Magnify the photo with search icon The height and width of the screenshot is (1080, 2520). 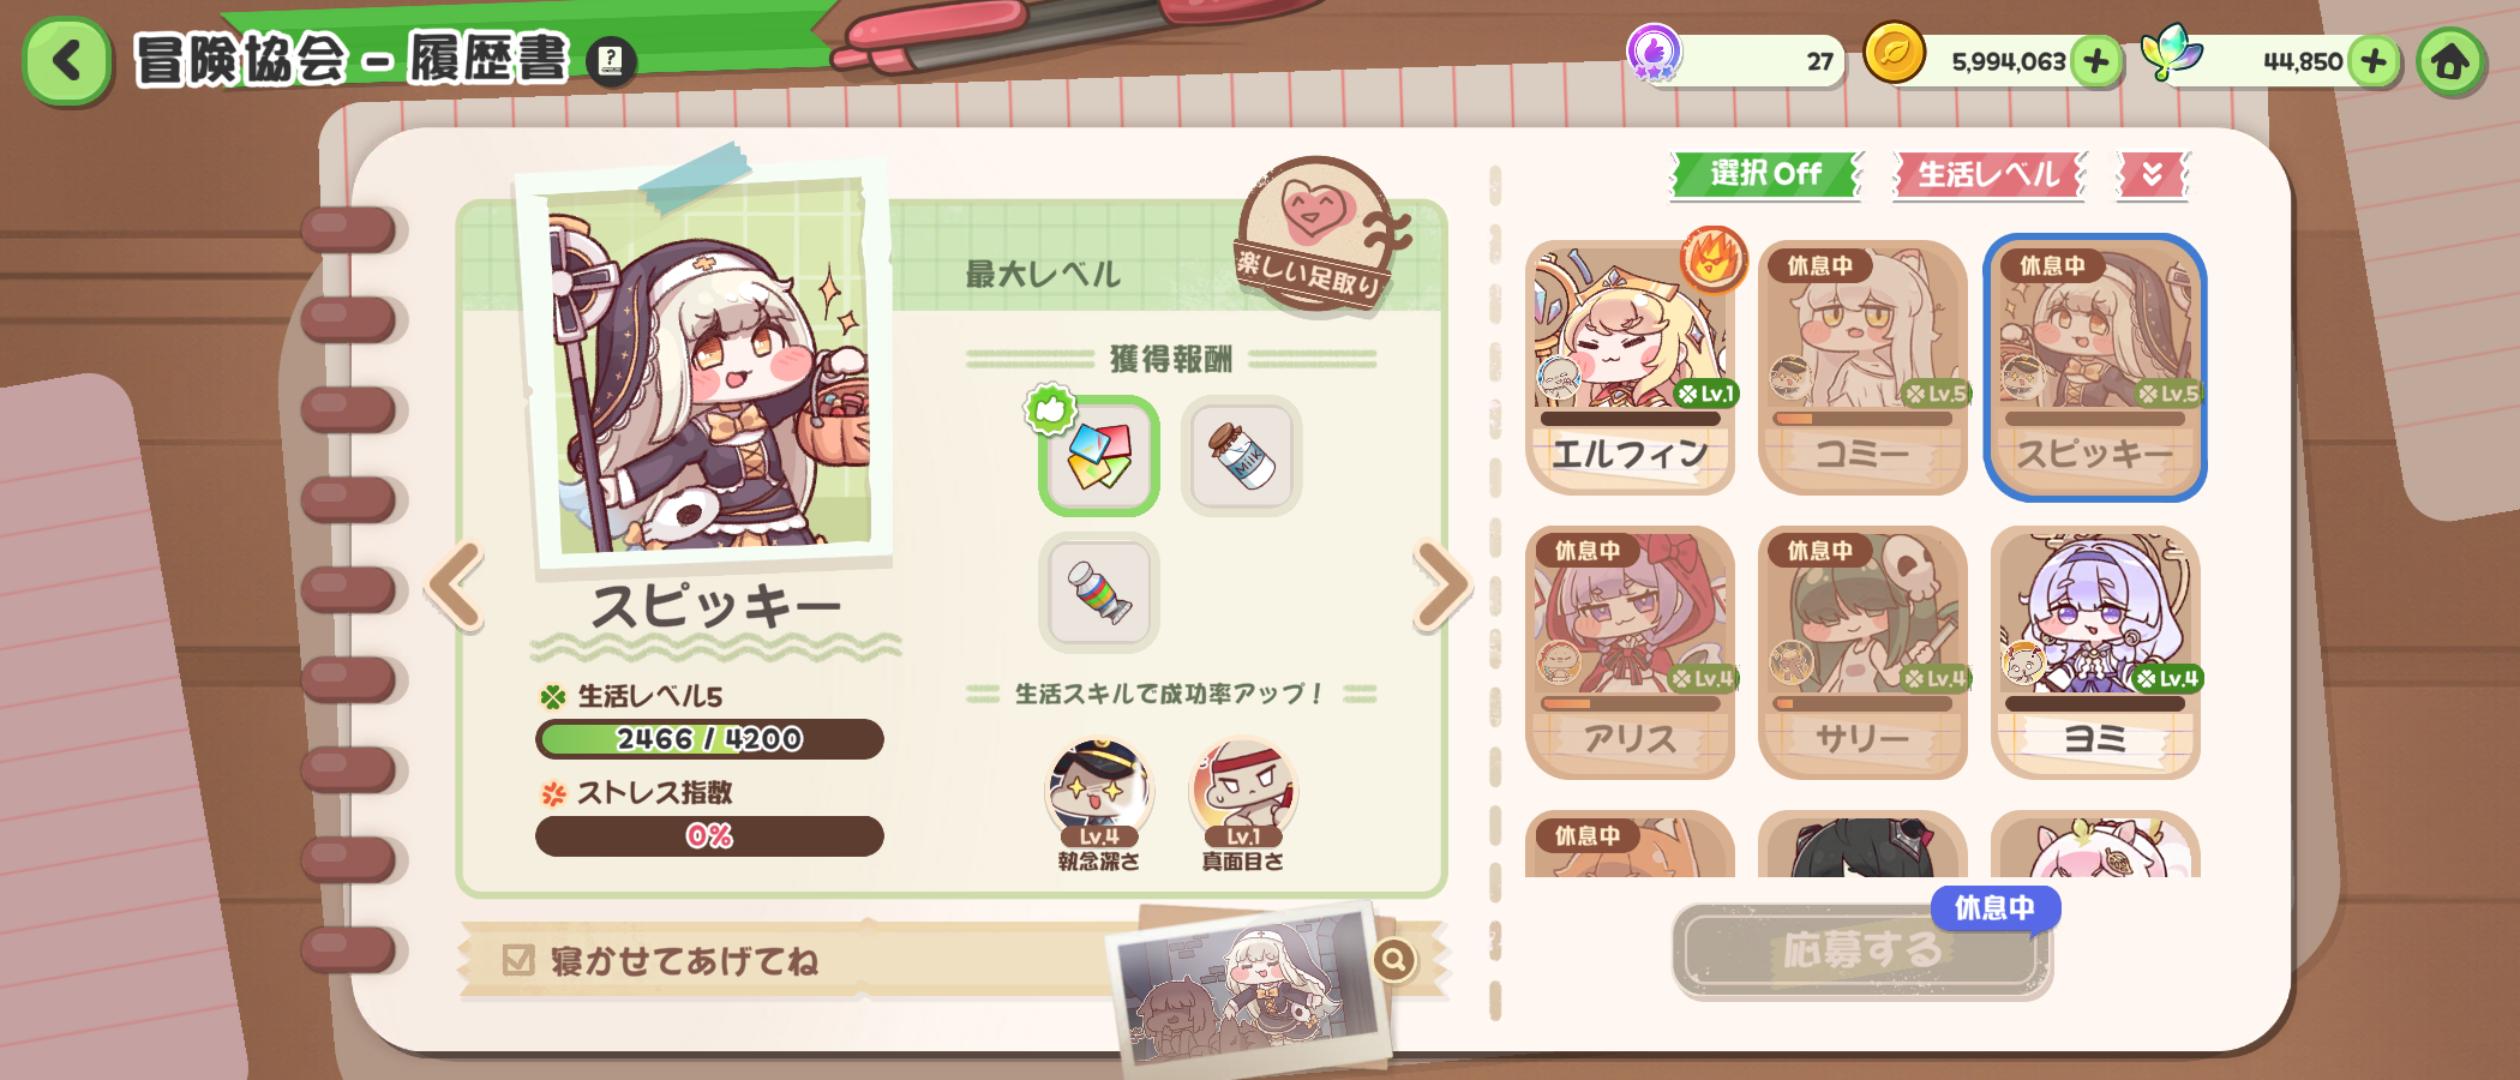click(1394, 960)
